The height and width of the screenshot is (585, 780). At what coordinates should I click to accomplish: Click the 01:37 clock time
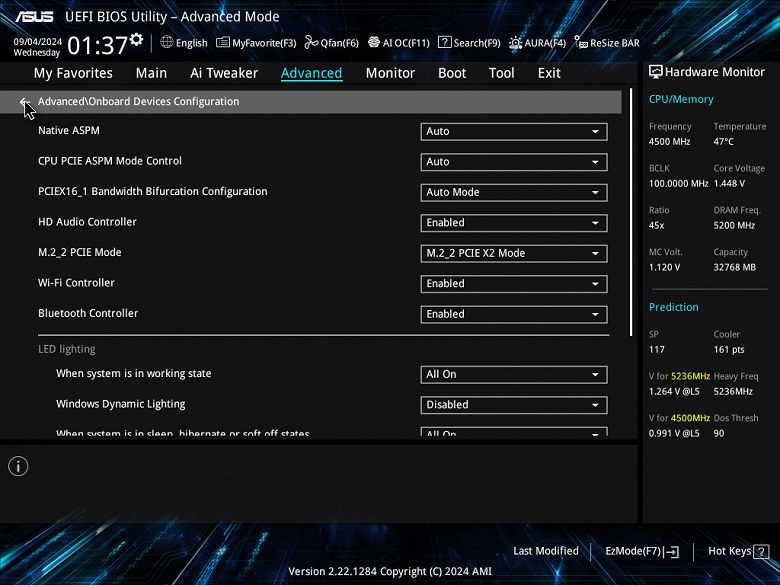point(98,45)
